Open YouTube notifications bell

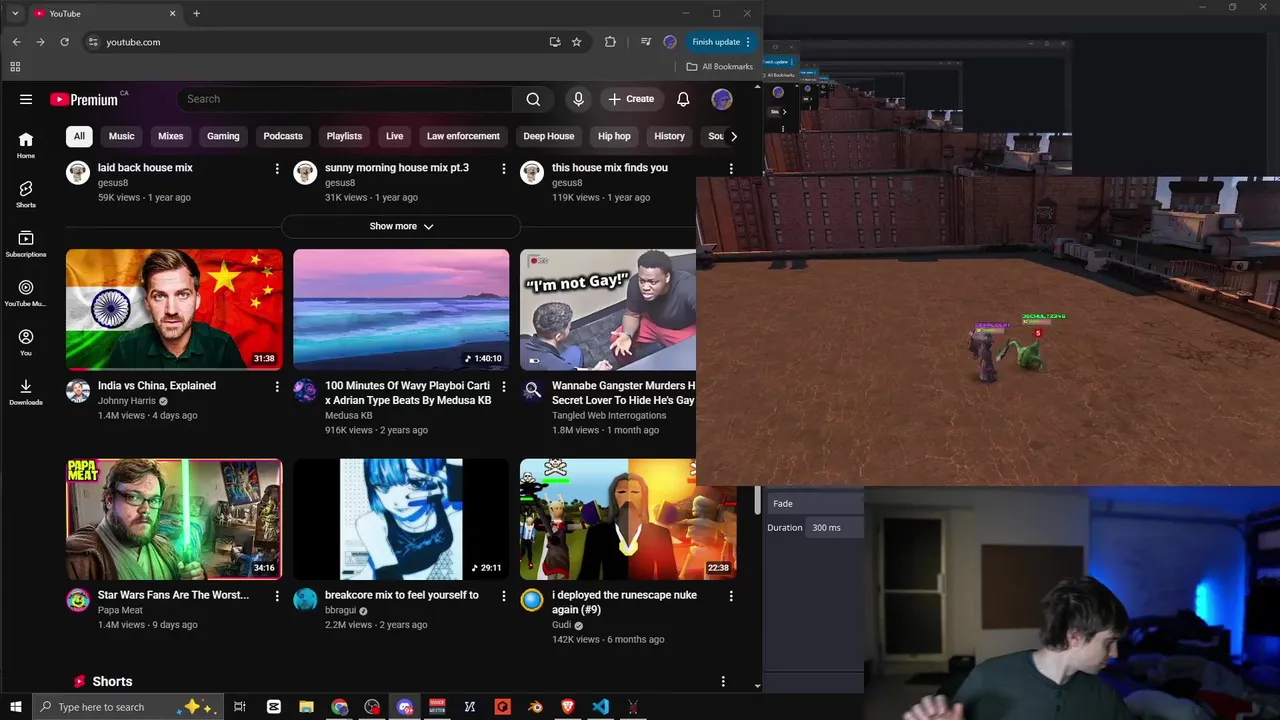click(x=683, y=99)
